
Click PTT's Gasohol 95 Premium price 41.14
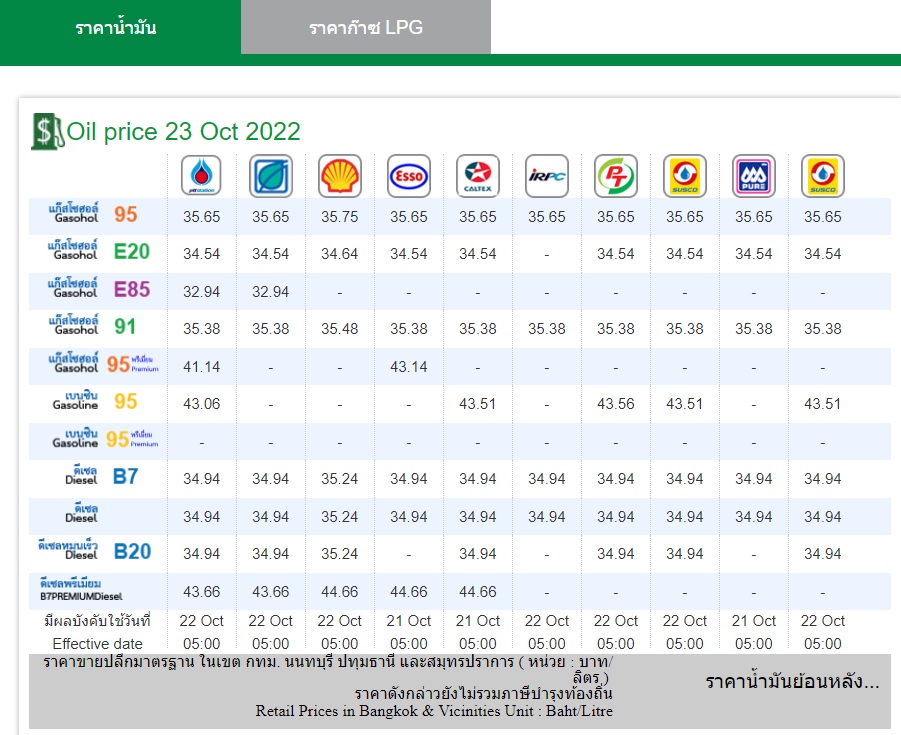[x=201, y=367]
